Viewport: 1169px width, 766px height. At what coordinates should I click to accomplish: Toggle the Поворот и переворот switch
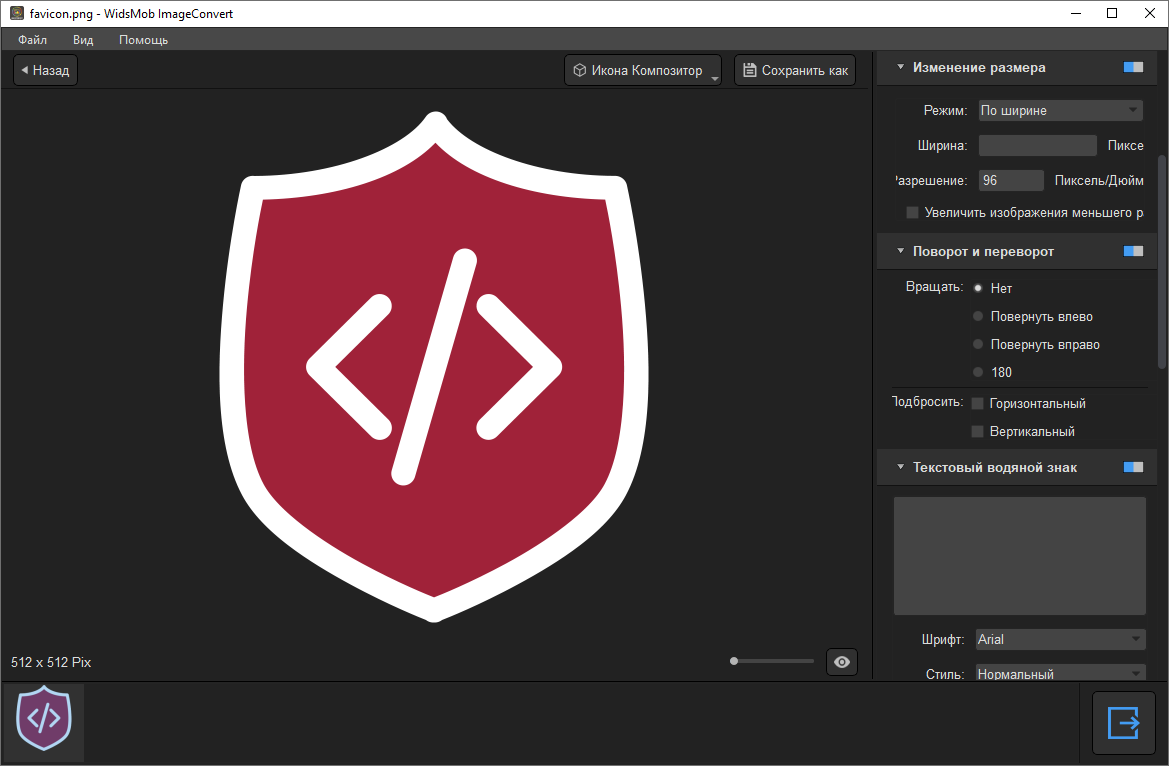coord(1133,252)
